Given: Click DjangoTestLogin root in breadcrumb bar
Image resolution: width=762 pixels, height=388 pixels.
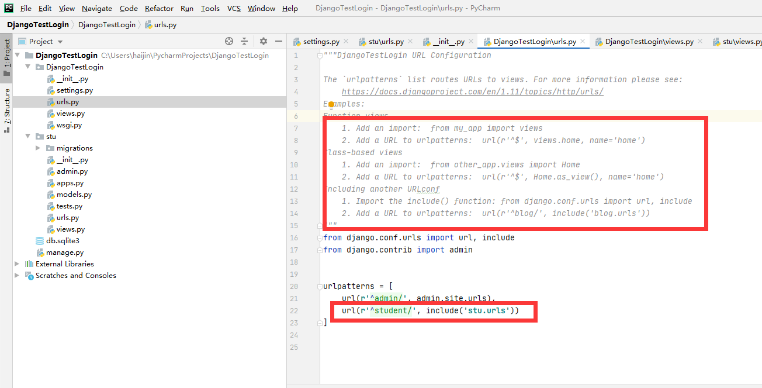Looking at the screenshot, I should click(x=38, y=24).
